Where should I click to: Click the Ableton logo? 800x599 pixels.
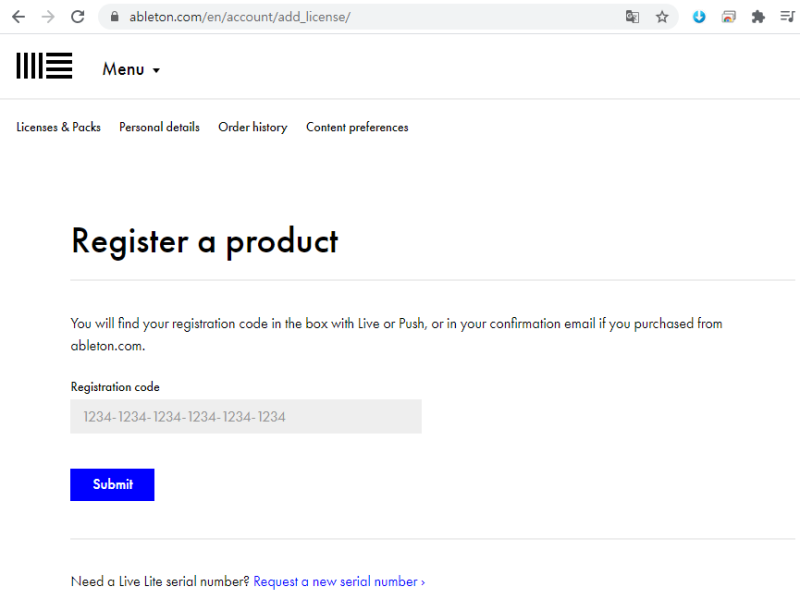44,66
